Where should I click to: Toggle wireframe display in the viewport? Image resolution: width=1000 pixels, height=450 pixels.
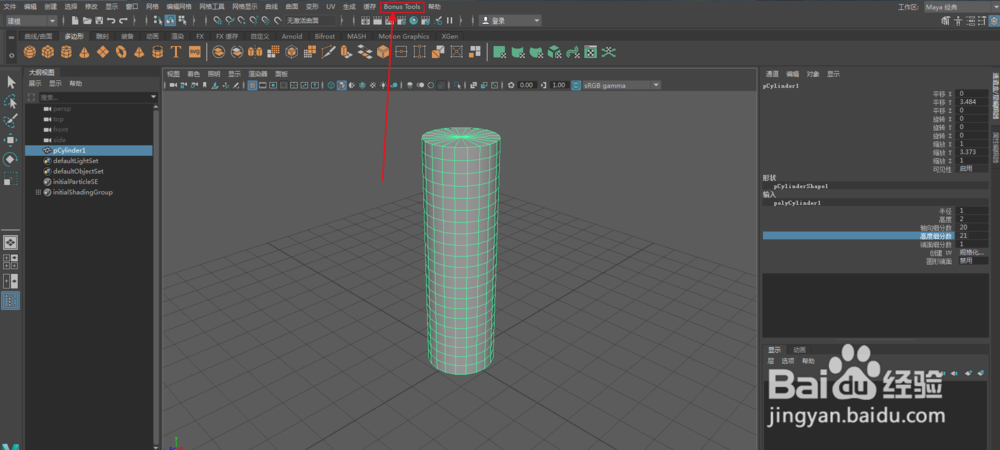pos(331,85)
